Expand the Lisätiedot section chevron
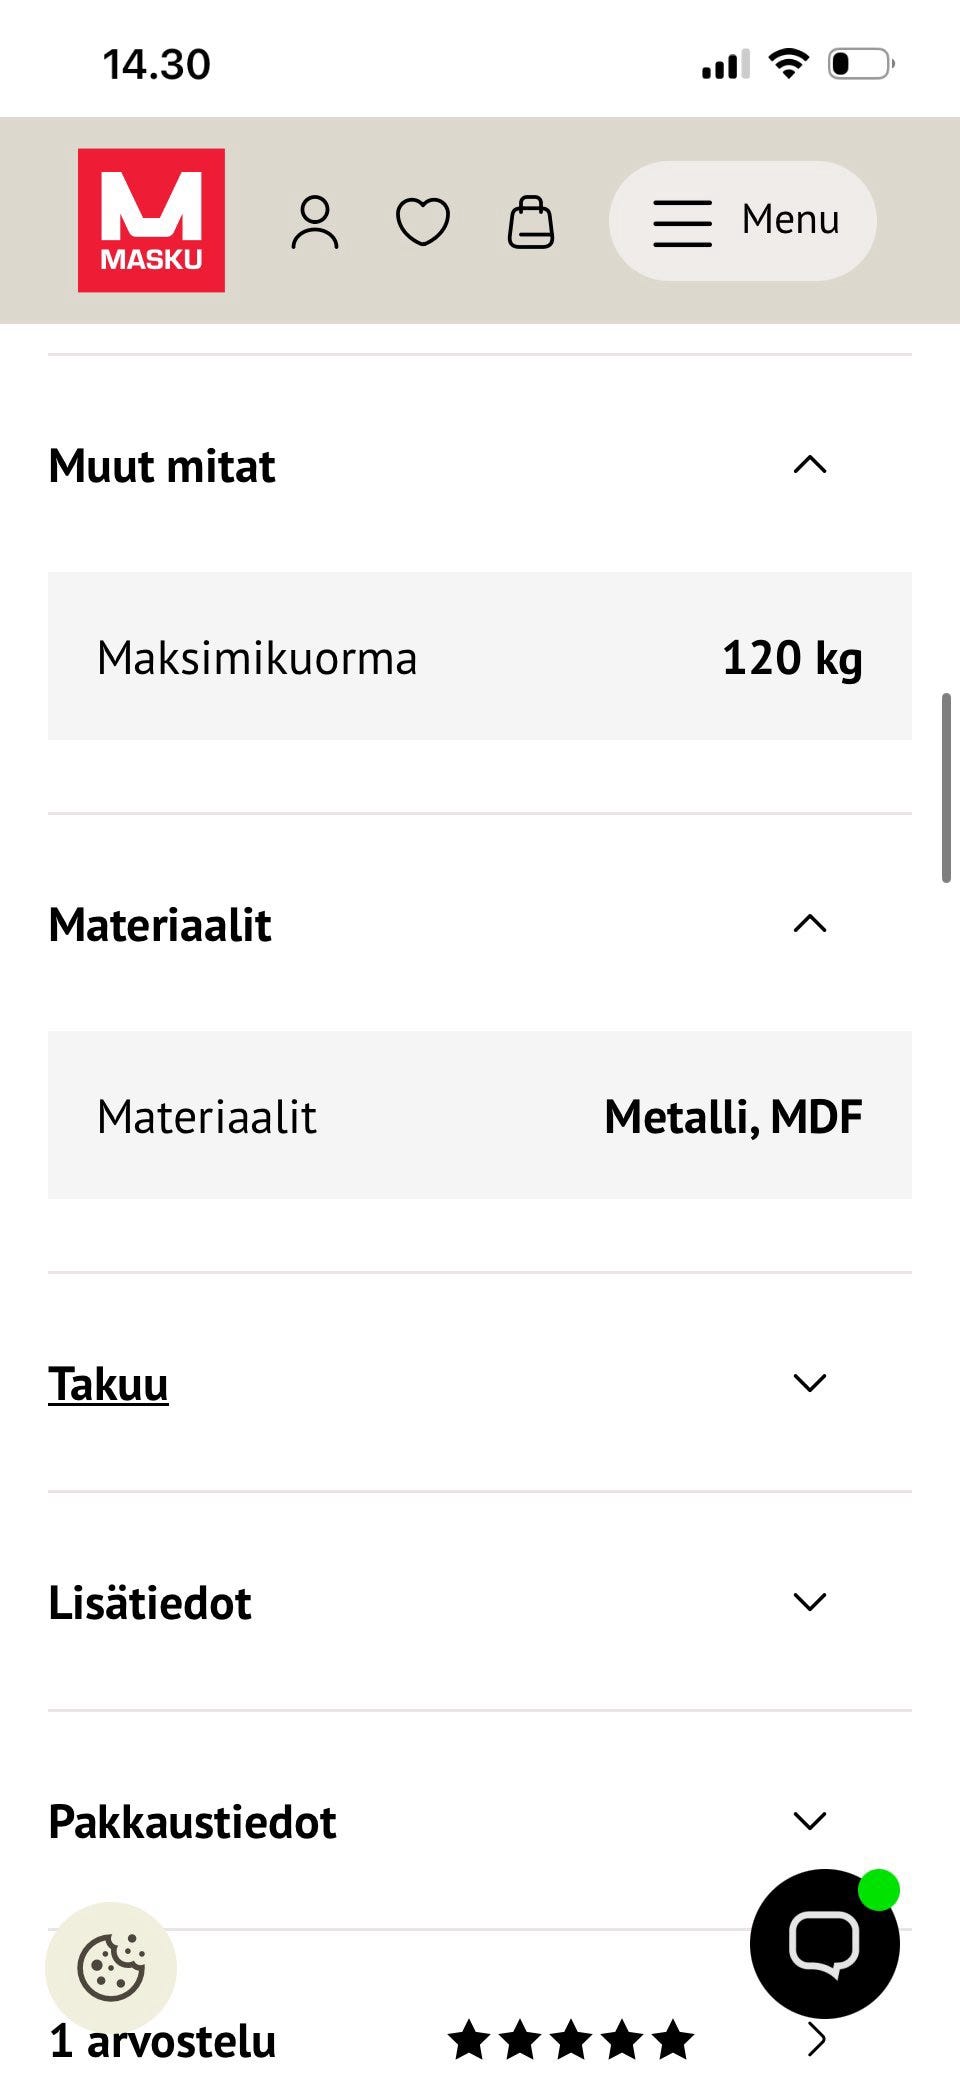Image resolution: width=960 pixels, height=2079 pixels. tap(809, 1602)
